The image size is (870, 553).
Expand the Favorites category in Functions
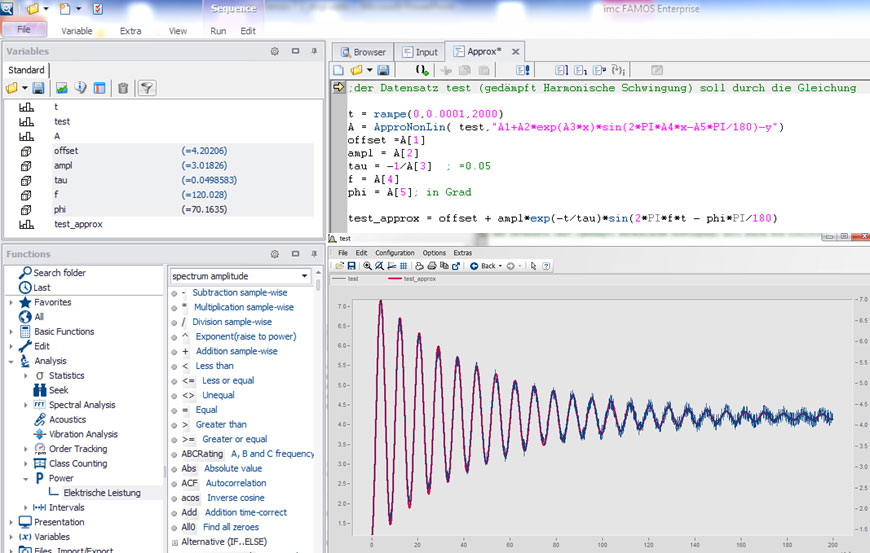pyautogui.click(x=11, y=302)
